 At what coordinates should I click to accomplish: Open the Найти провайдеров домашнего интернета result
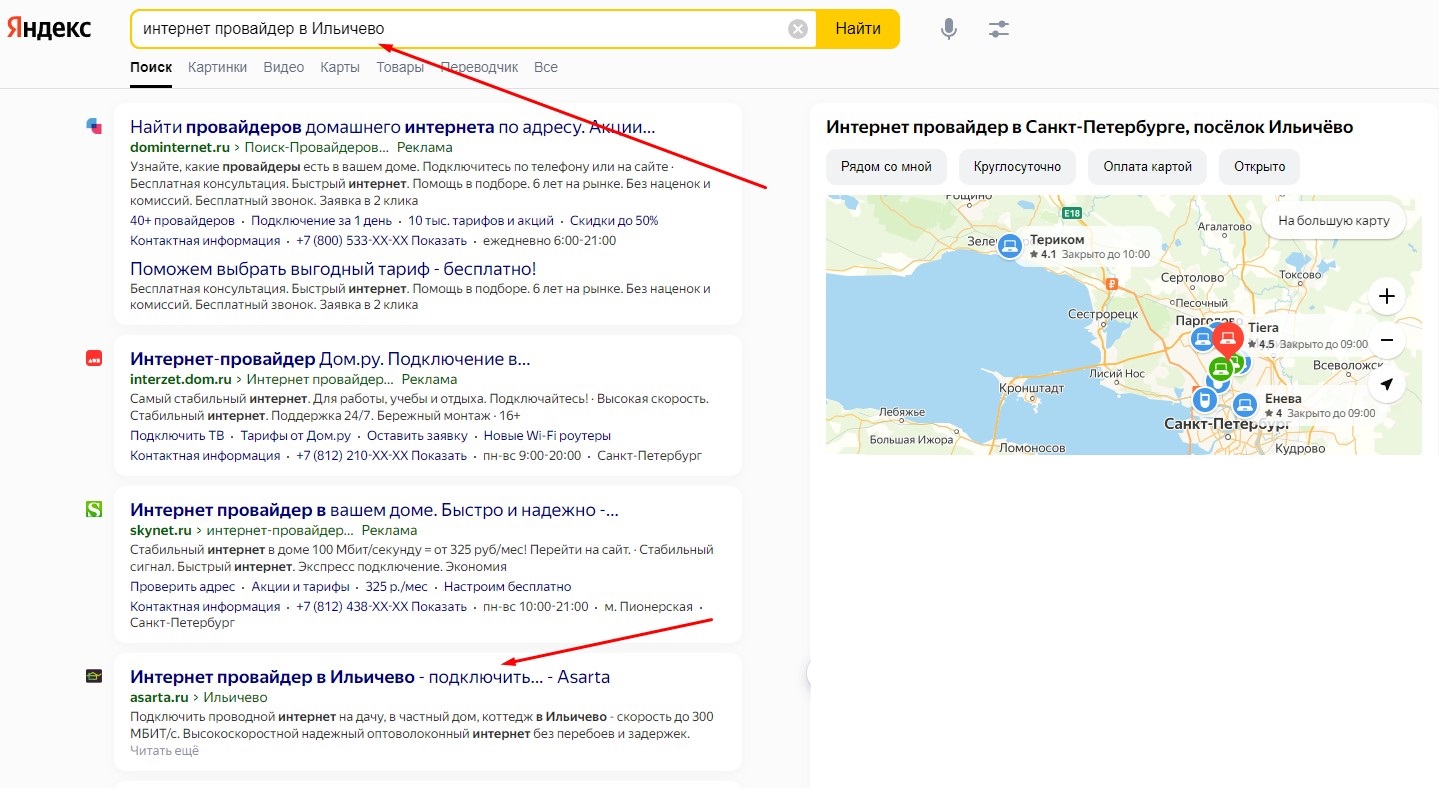(x=393, y=127)
